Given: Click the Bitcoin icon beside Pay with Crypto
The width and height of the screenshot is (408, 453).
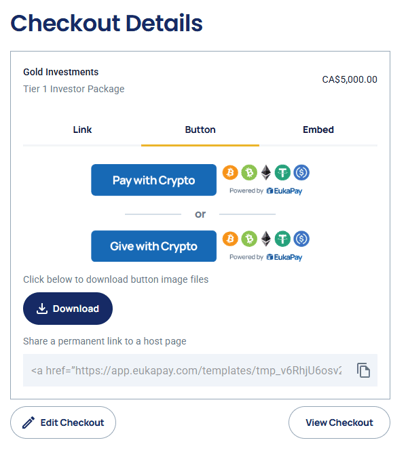Looking at the screenshot, I should 230,173.
